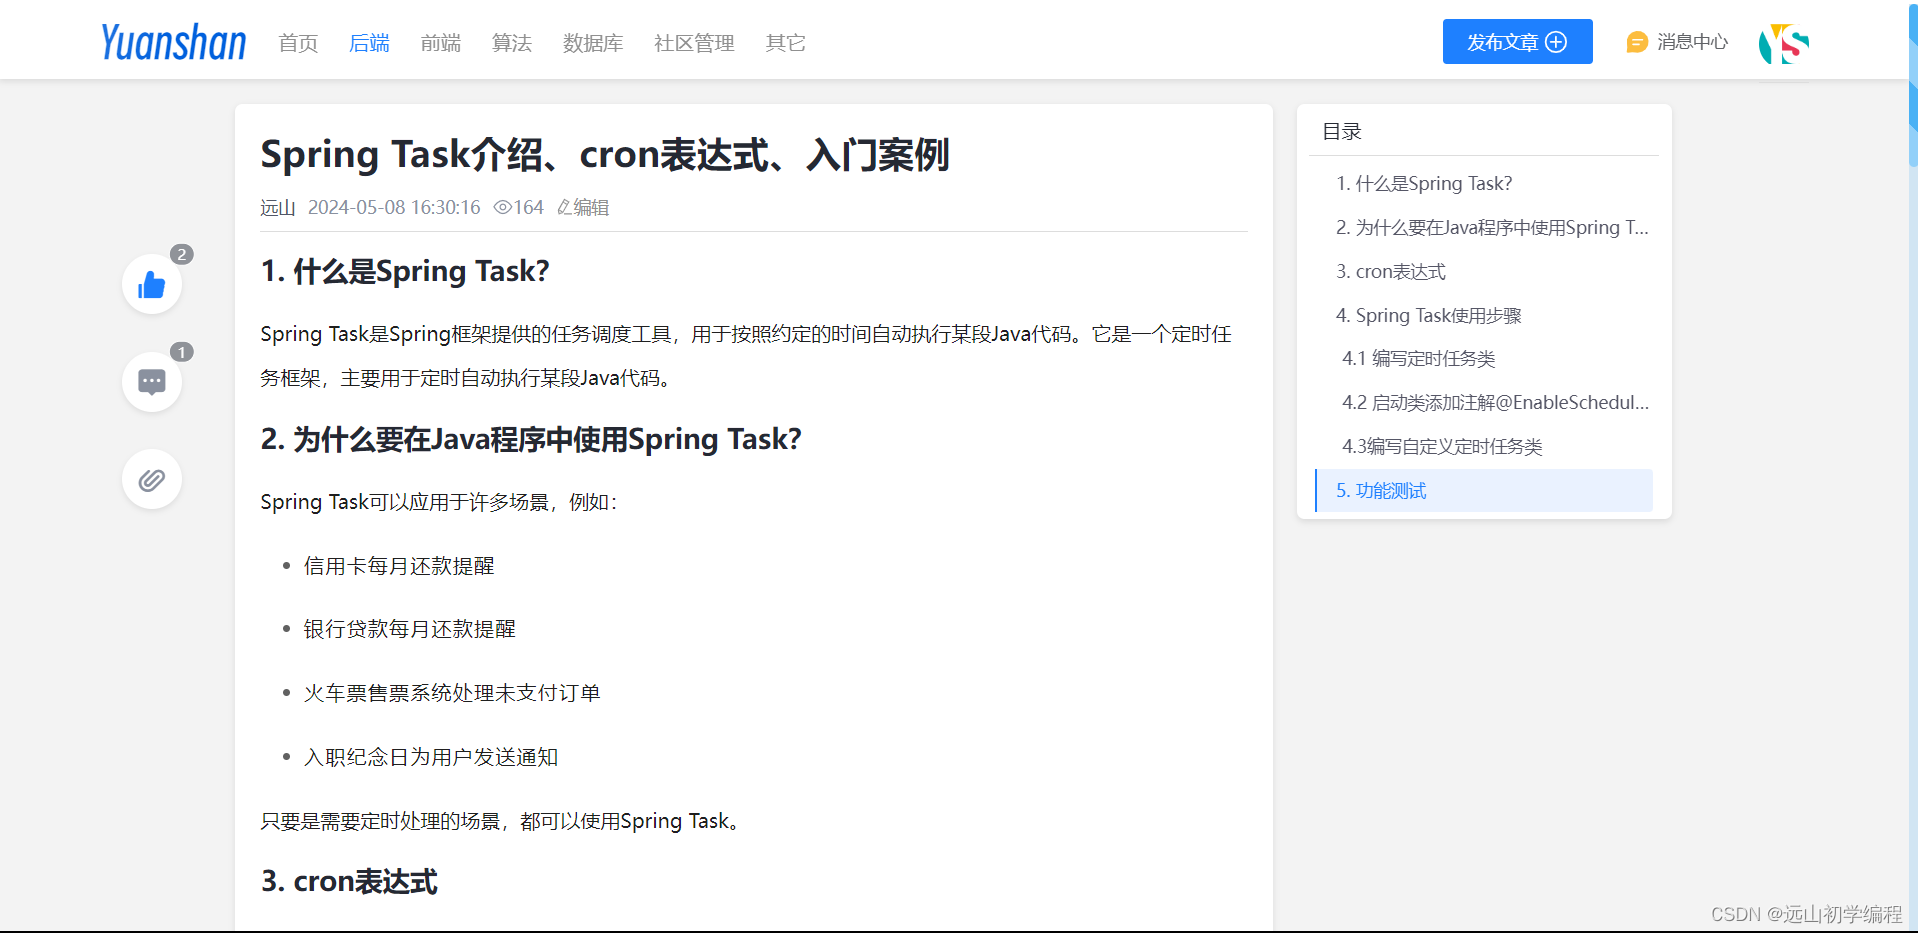
Task: Click the article title 'Spring Task介绍、cron表达式、入门案例'
Action: [605, 154]
